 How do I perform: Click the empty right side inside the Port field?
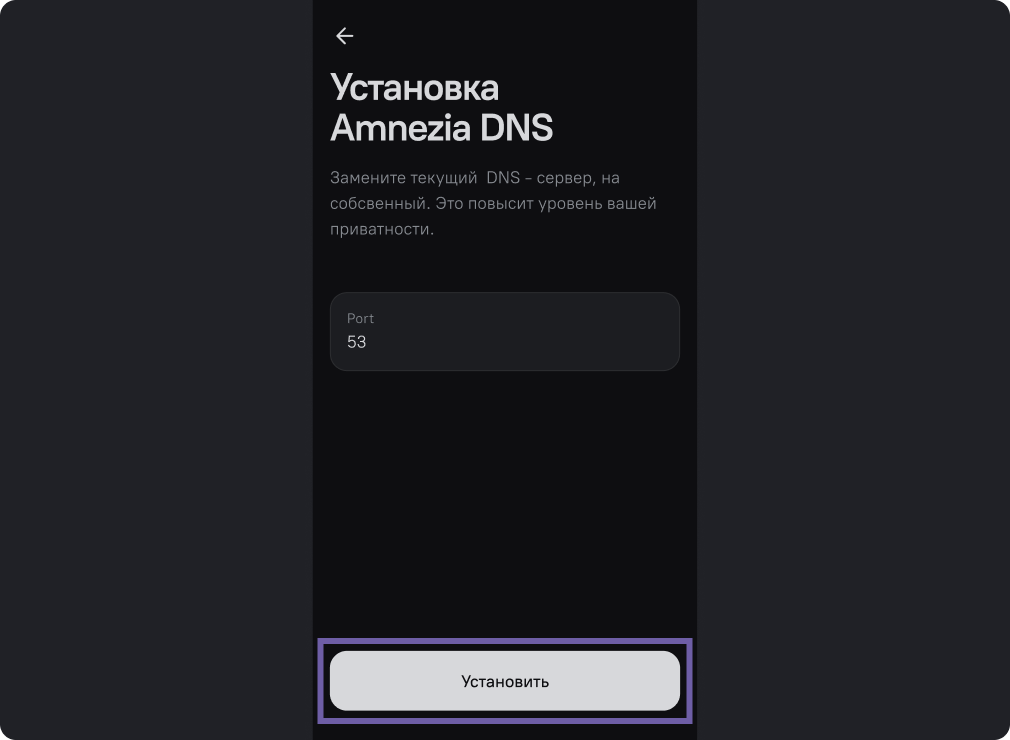[580, 332]
